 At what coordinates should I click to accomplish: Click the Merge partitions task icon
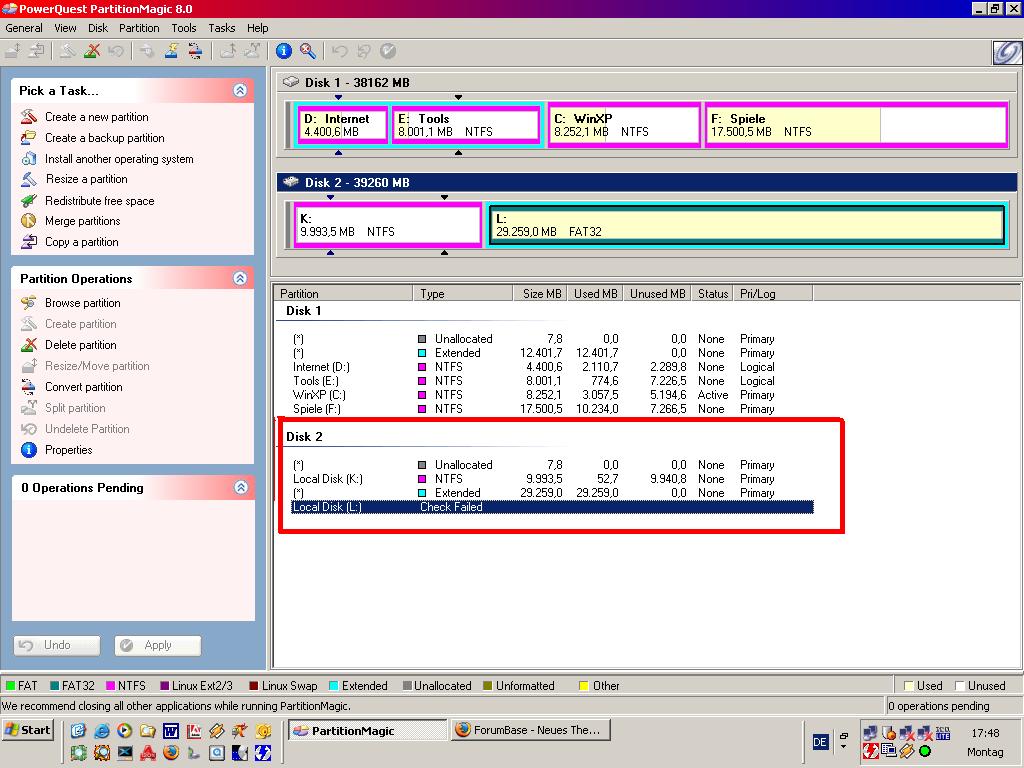pyautogui.click(x=29, y=221)
